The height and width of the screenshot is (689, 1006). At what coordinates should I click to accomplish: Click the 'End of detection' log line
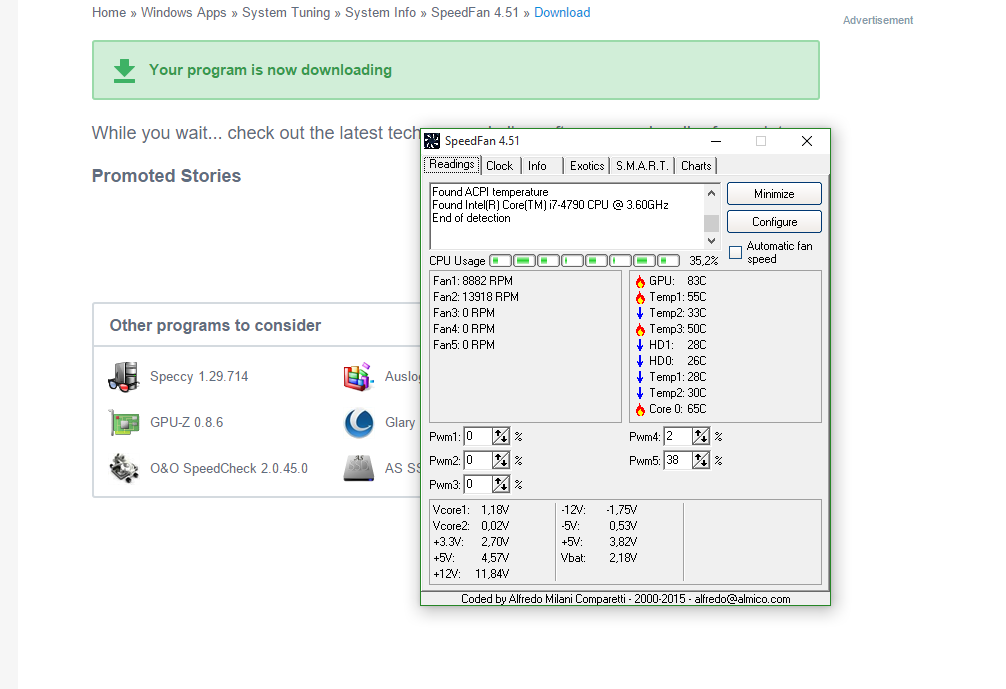click(472, 218)
